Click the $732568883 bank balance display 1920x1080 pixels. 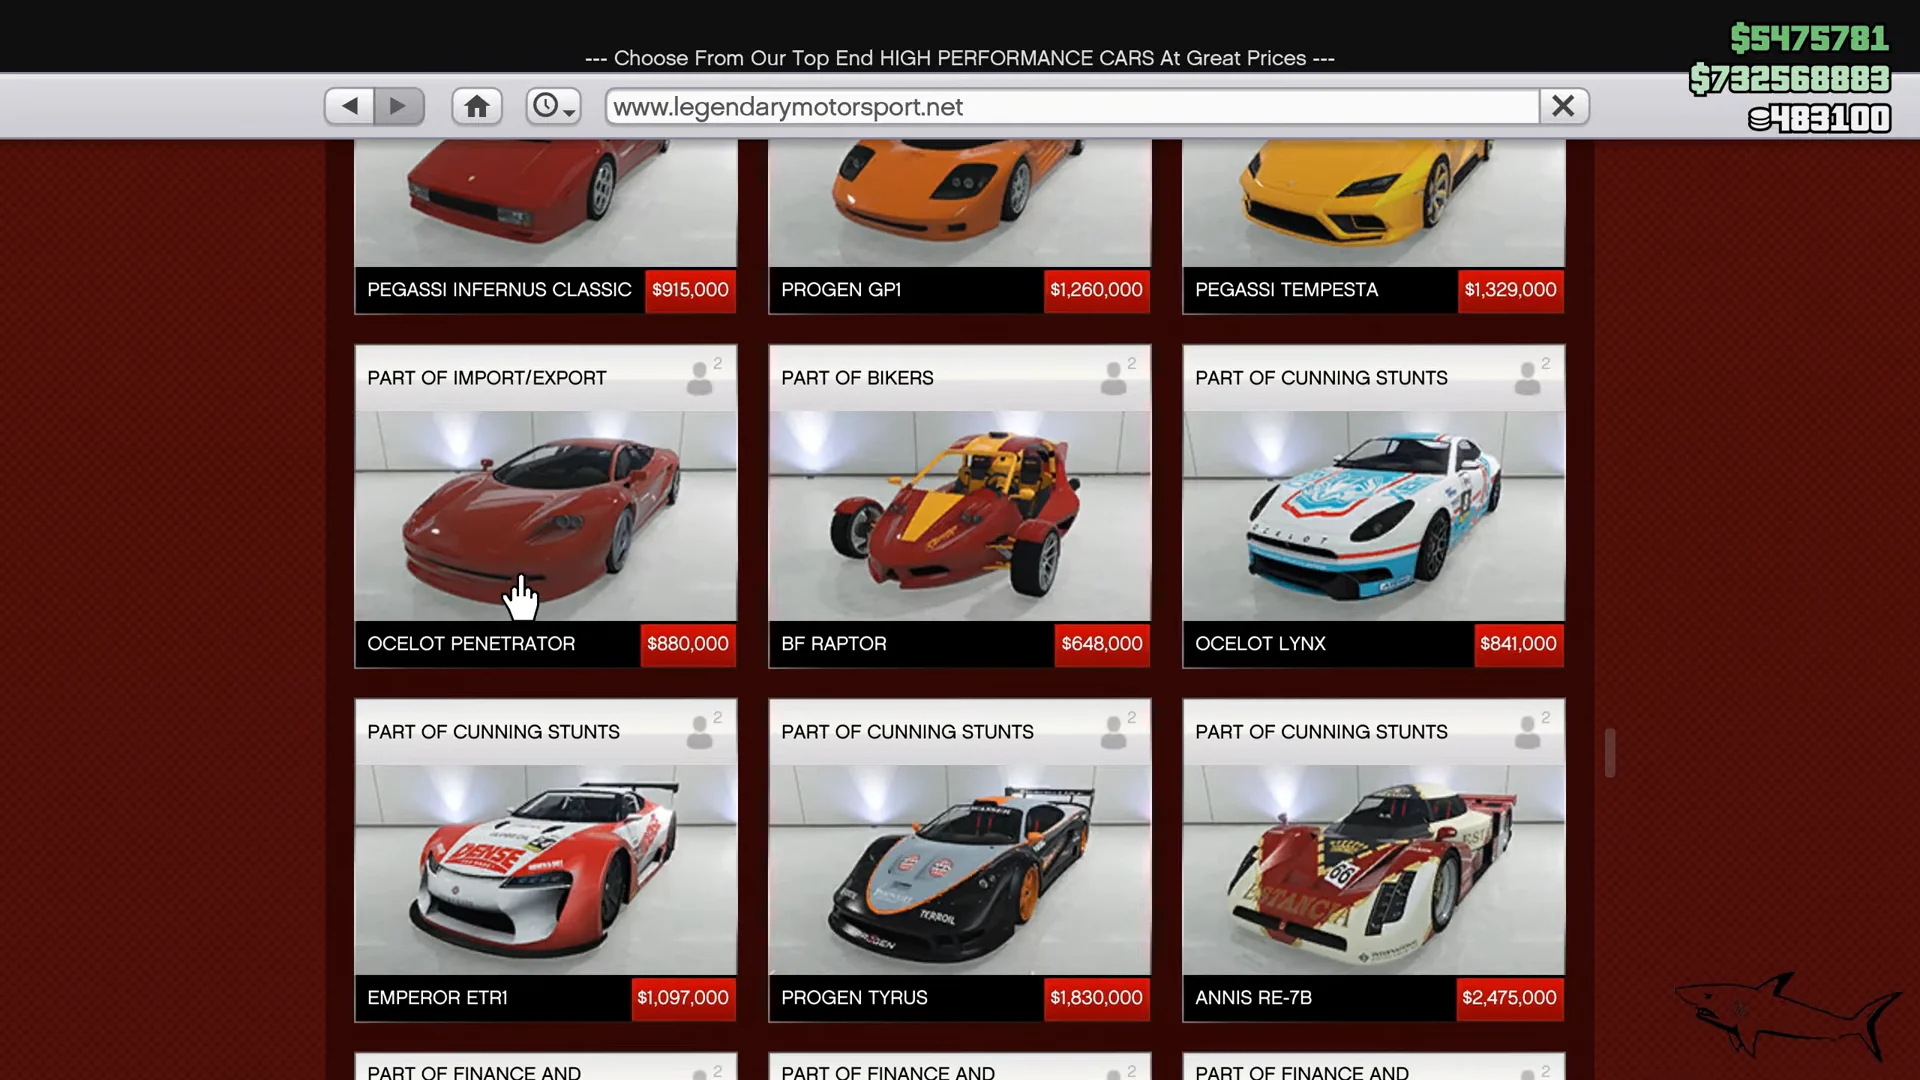coord(1789,78)
